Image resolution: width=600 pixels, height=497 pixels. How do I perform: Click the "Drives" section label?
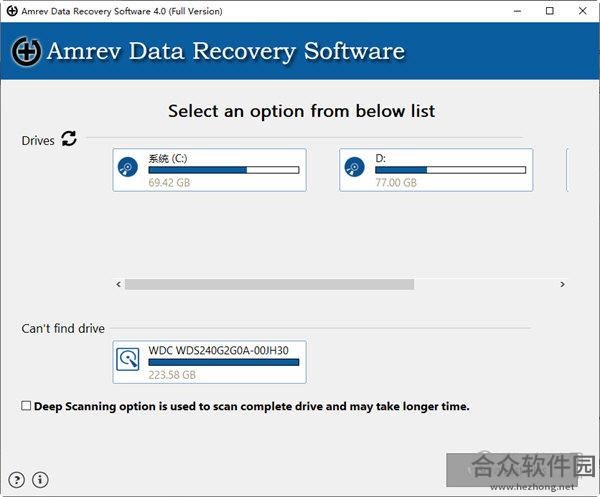tap(38, 140)
